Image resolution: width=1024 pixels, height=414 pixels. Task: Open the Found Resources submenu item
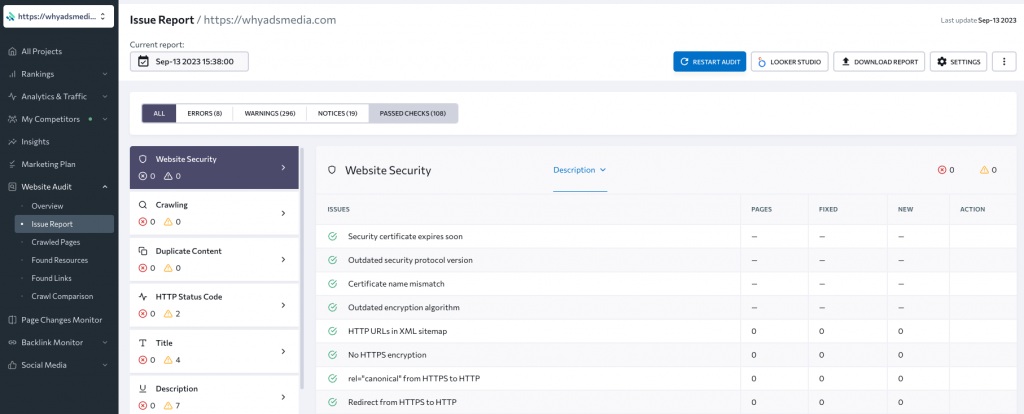(x=59, y=260)
